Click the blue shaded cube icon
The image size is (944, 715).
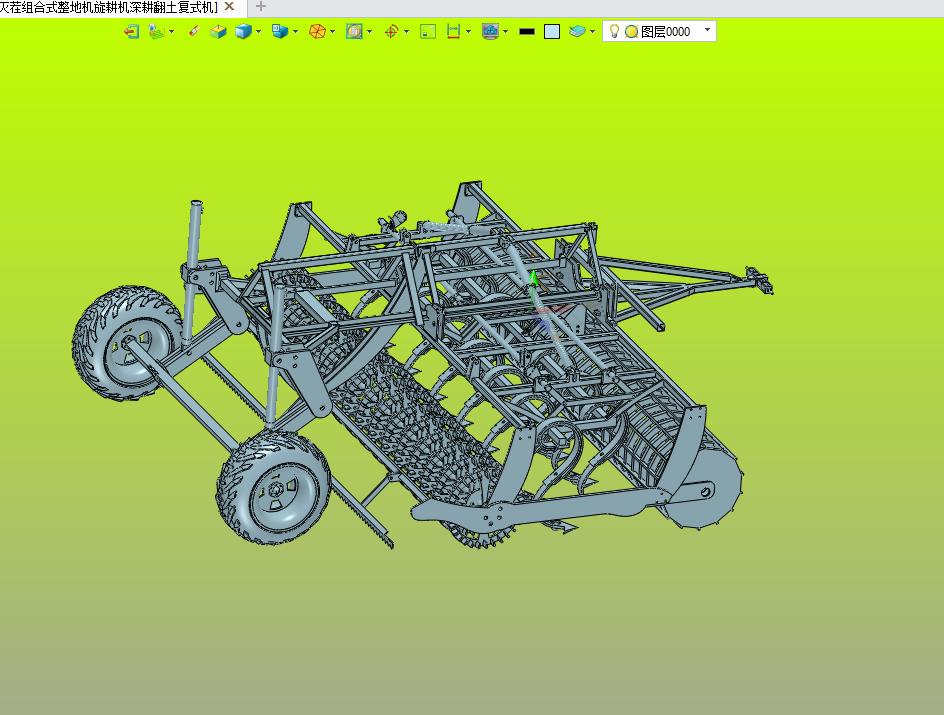click(x=242, y=32)
